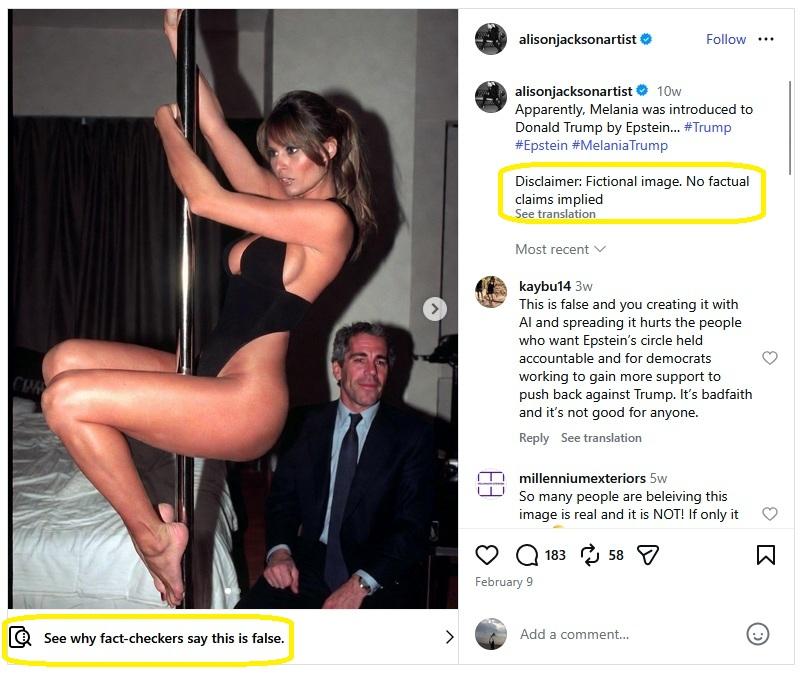Open more options three-dot menu
This screenshot has height=673, width=803.
[x=766, y=39]
